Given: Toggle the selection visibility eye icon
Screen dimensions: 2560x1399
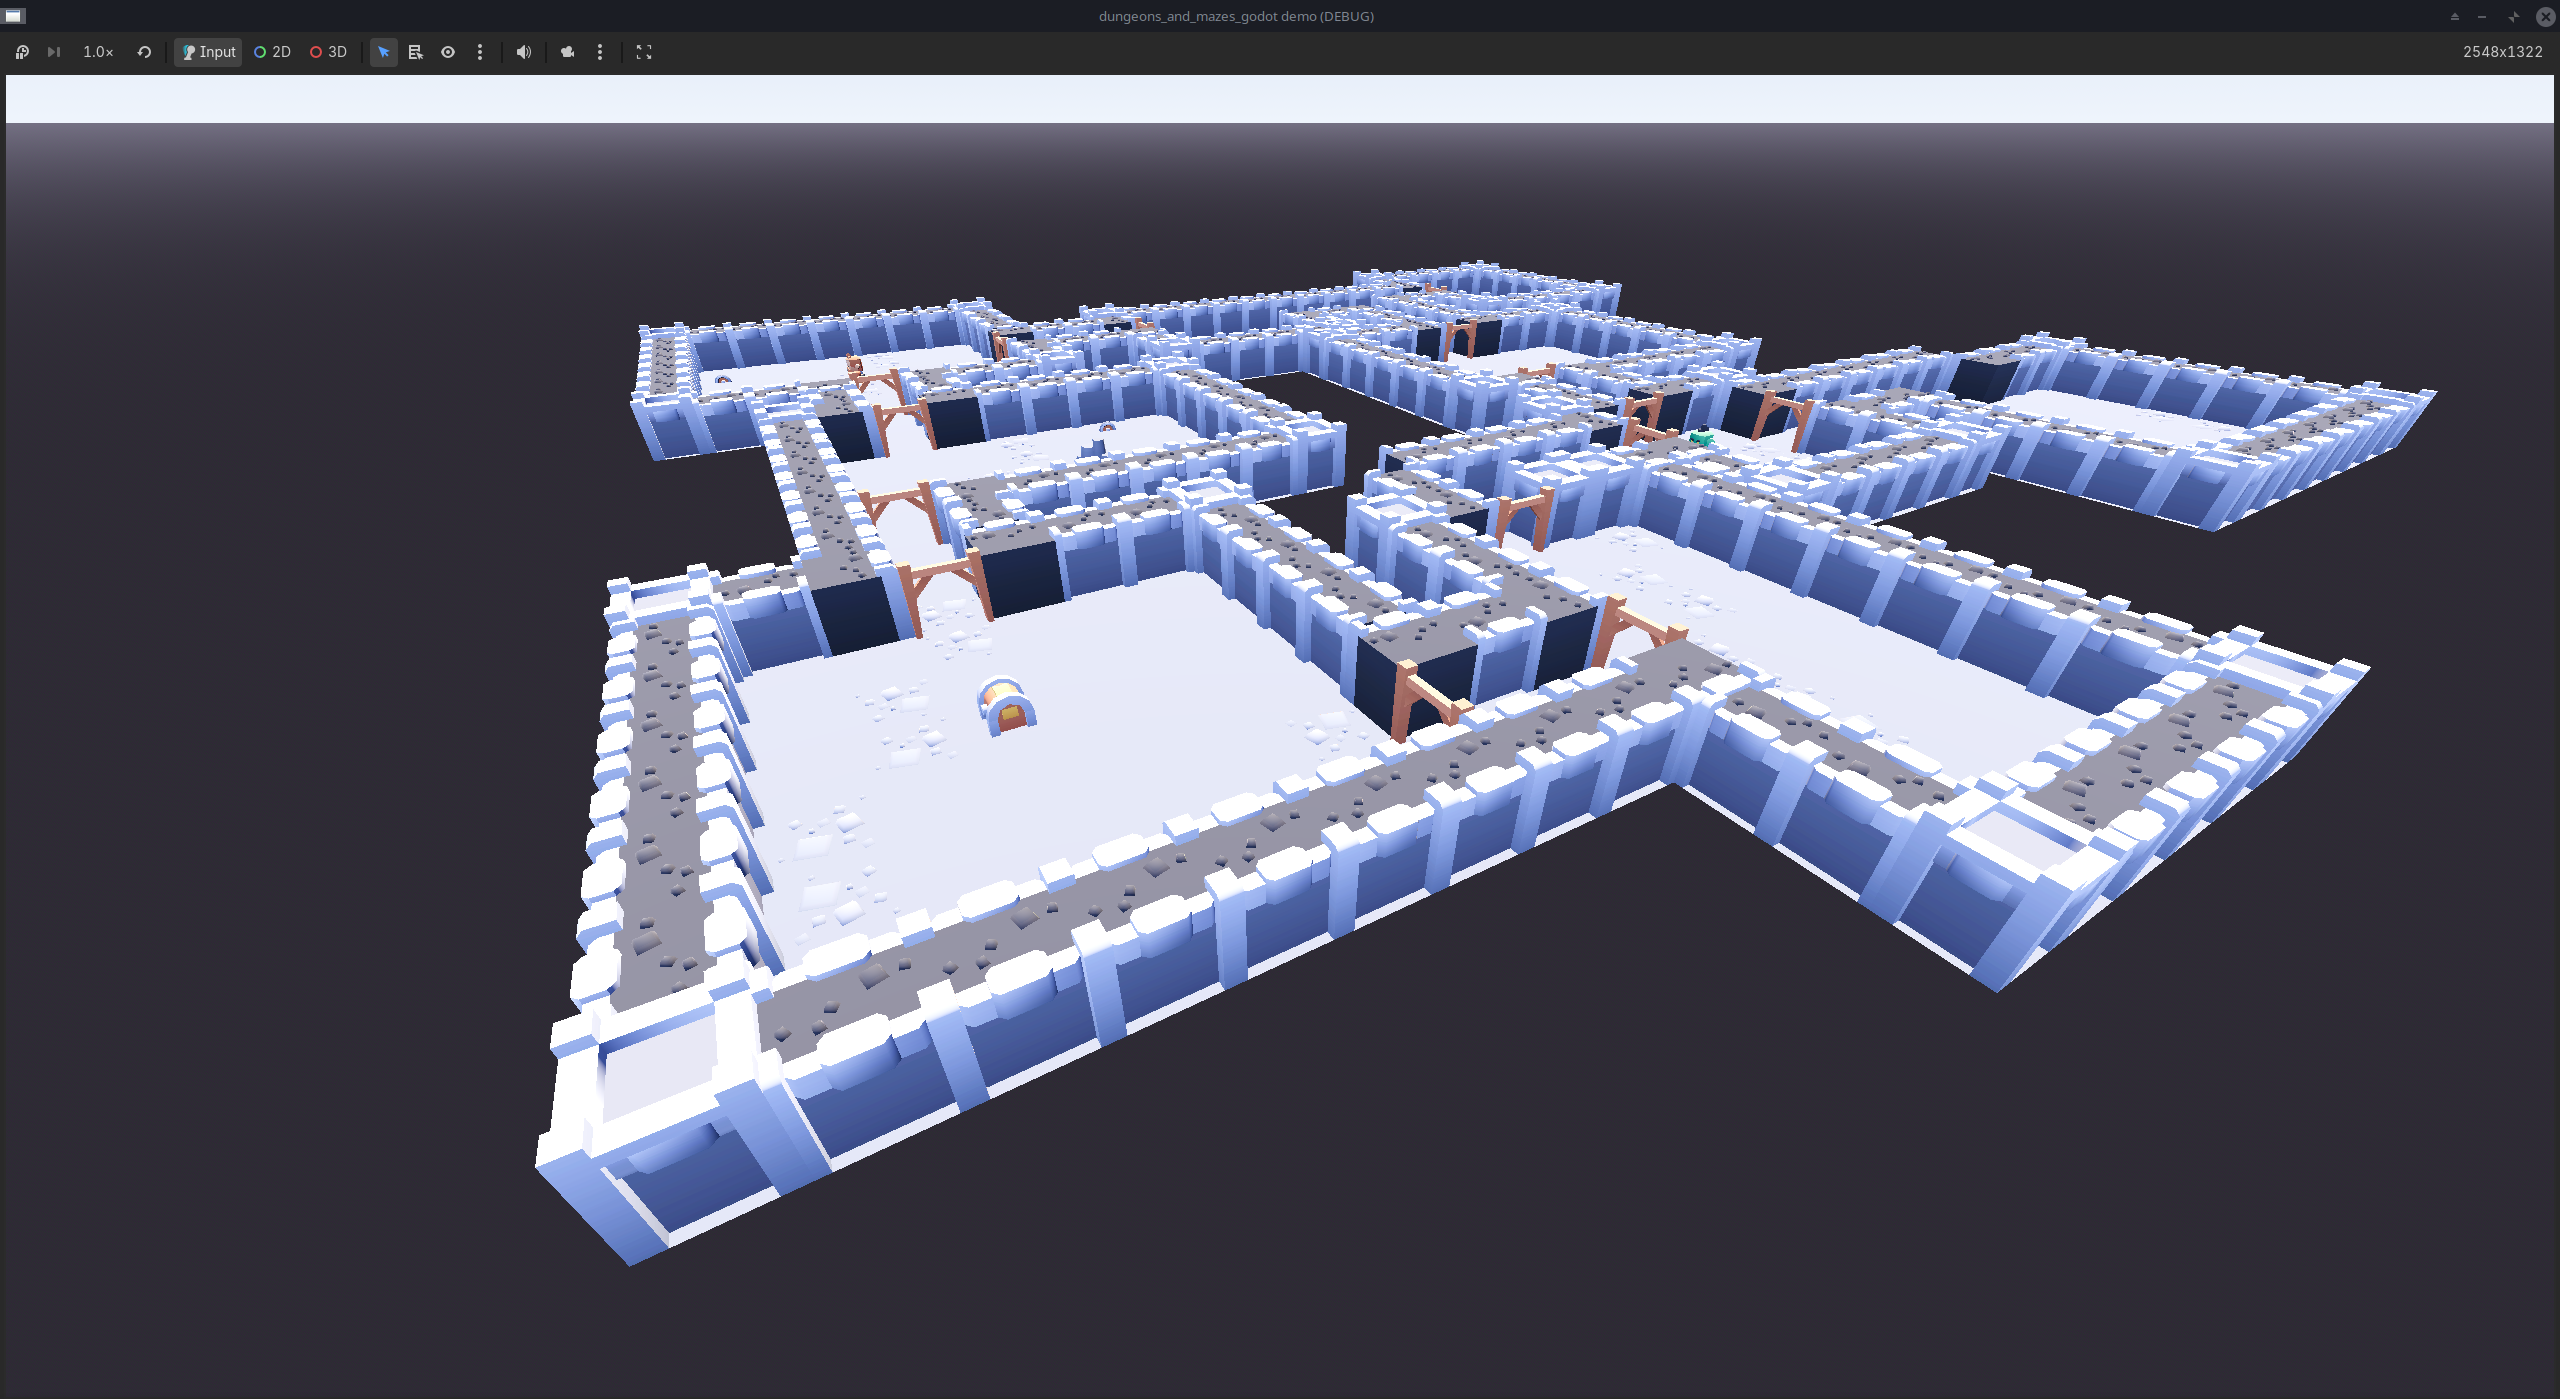Looking at the screenshot, I should point(448,52).
